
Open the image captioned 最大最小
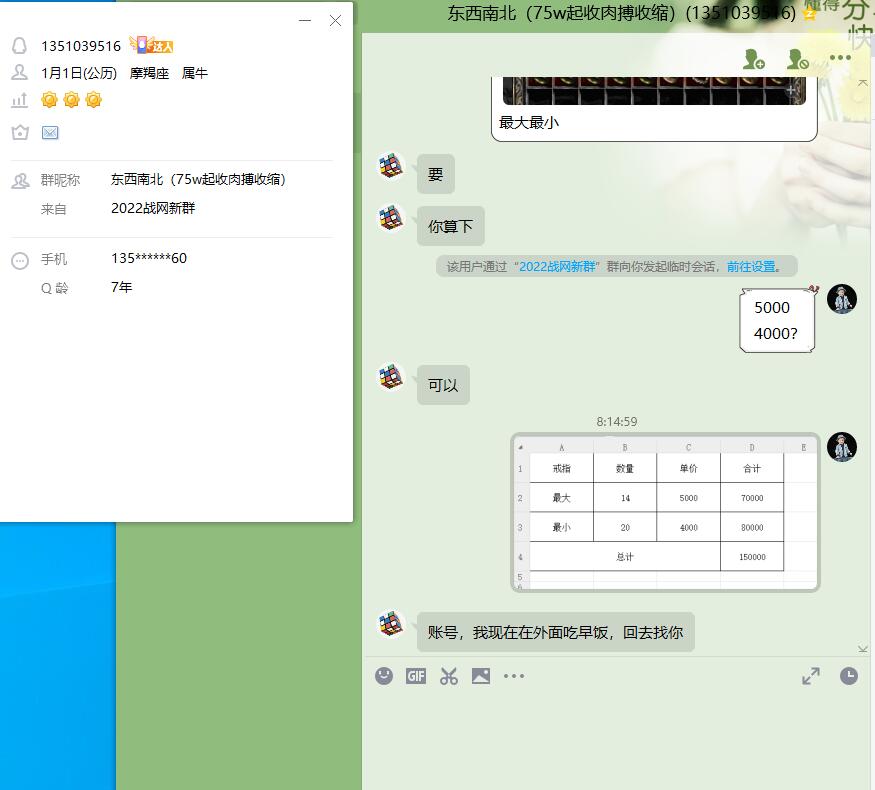[x=654, y=90]
